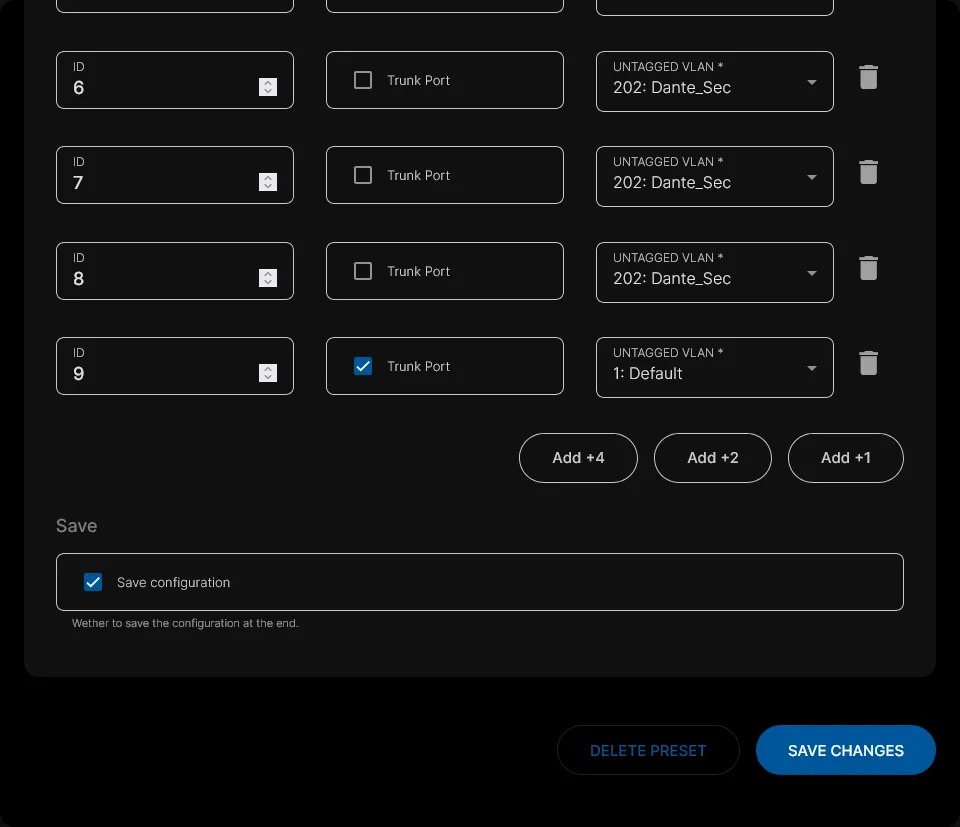960x827 pixels.
Task: Add one port with Add +1
Action: [845, 458]
